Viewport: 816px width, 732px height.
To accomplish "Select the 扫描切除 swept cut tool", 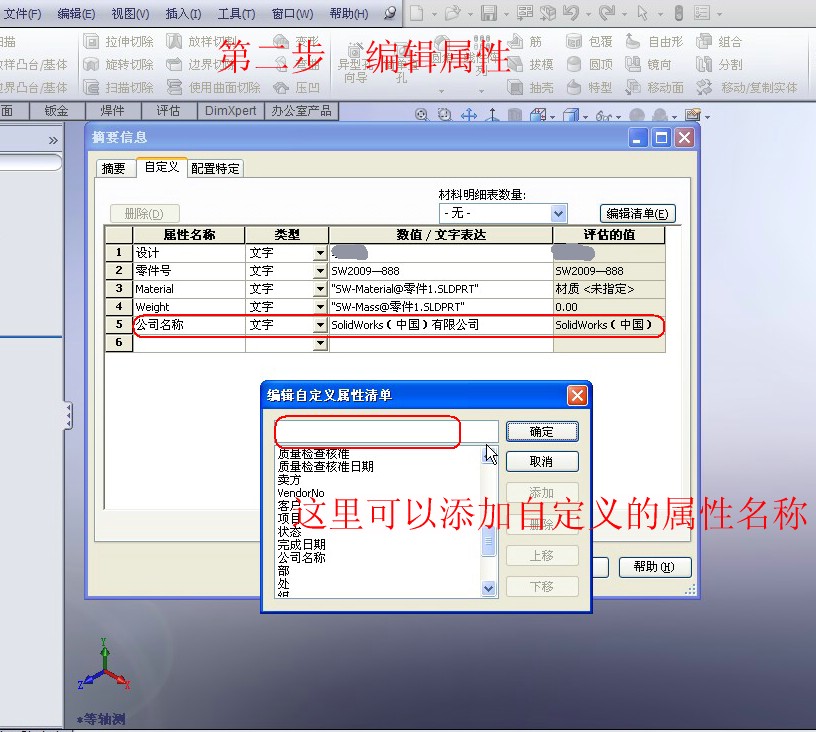I will pyautogui.click(x=119, y=87).
